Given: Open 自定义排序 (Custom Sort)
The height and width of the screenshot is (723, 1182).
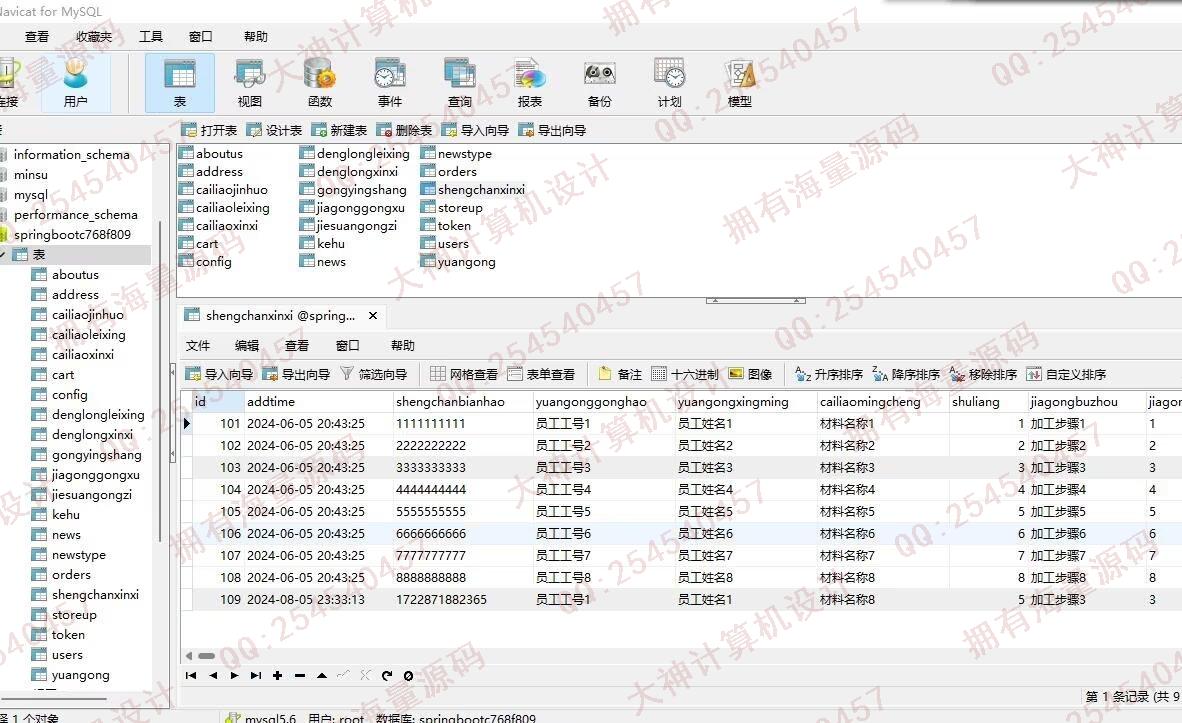Looking at the screenshot, I should (x=1066, y=374).
